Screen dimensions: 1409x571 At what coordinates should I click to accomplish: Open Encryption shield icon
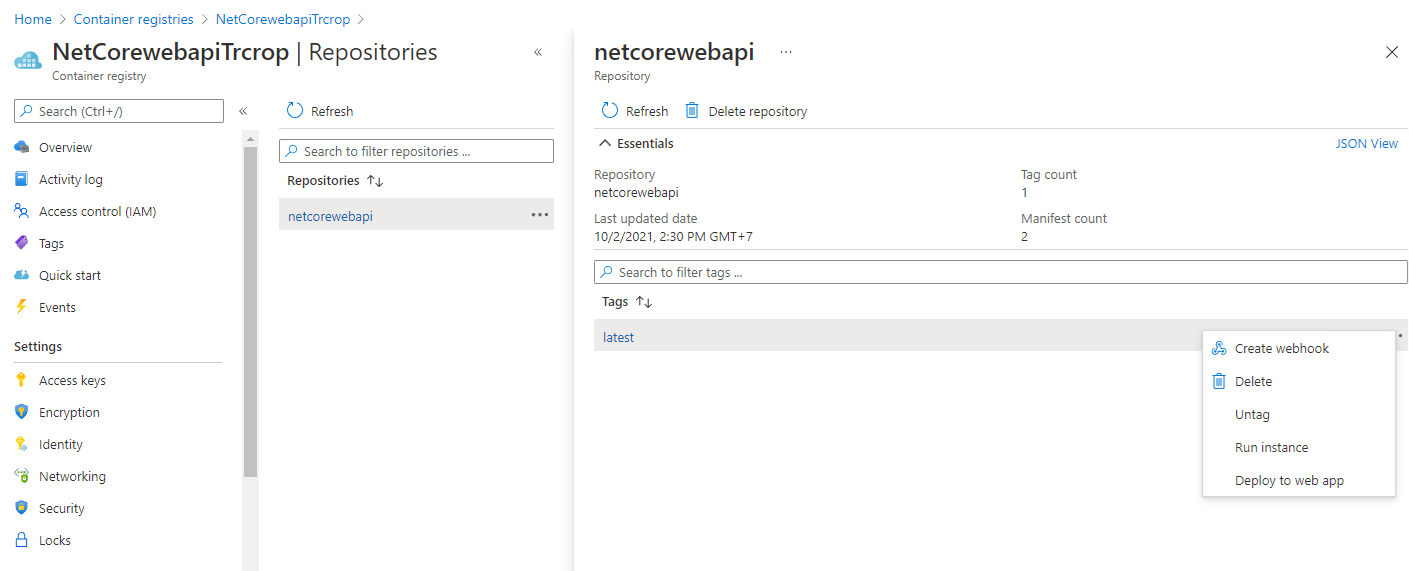(22, 412)
